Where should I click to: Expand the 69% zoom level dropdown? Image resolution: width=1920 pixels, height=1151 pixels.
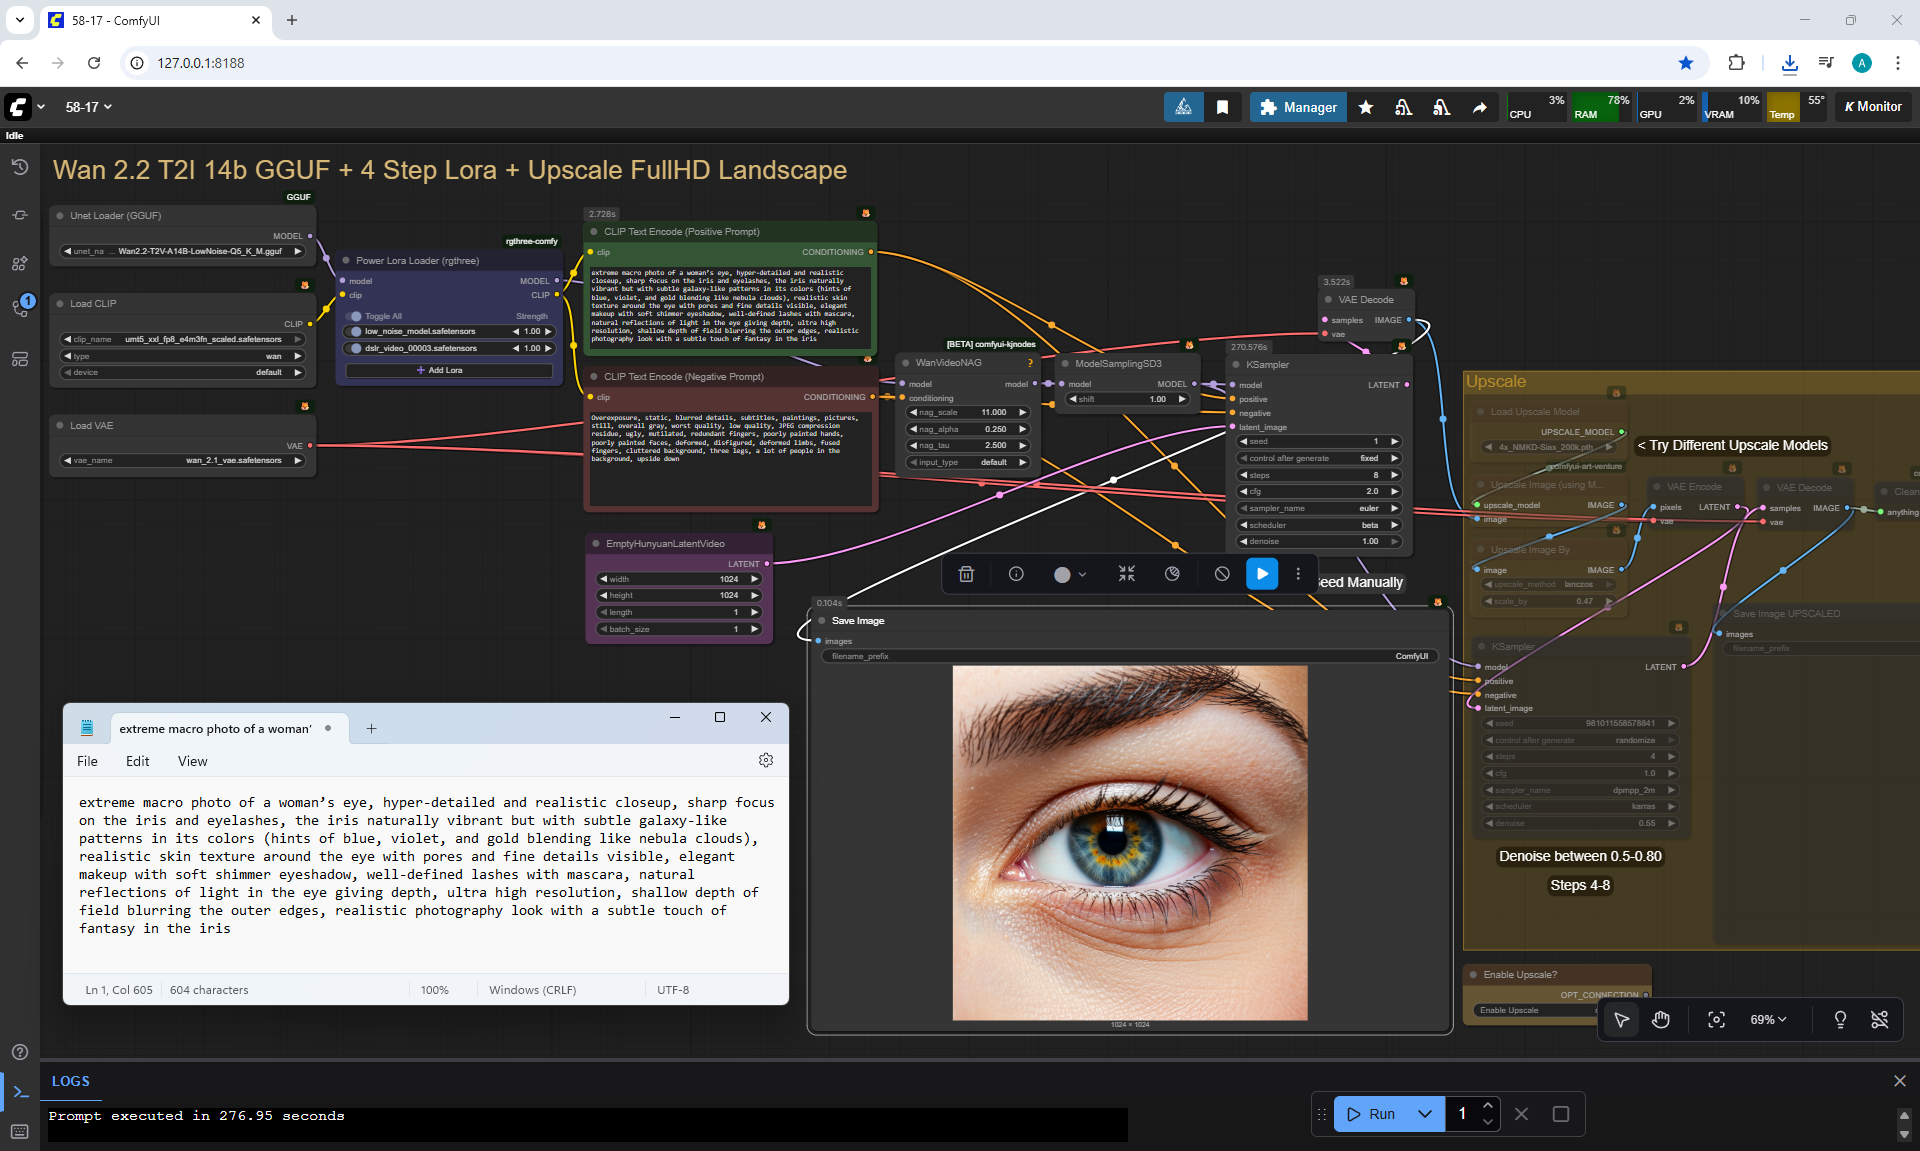click(x=1767, y=1019)
